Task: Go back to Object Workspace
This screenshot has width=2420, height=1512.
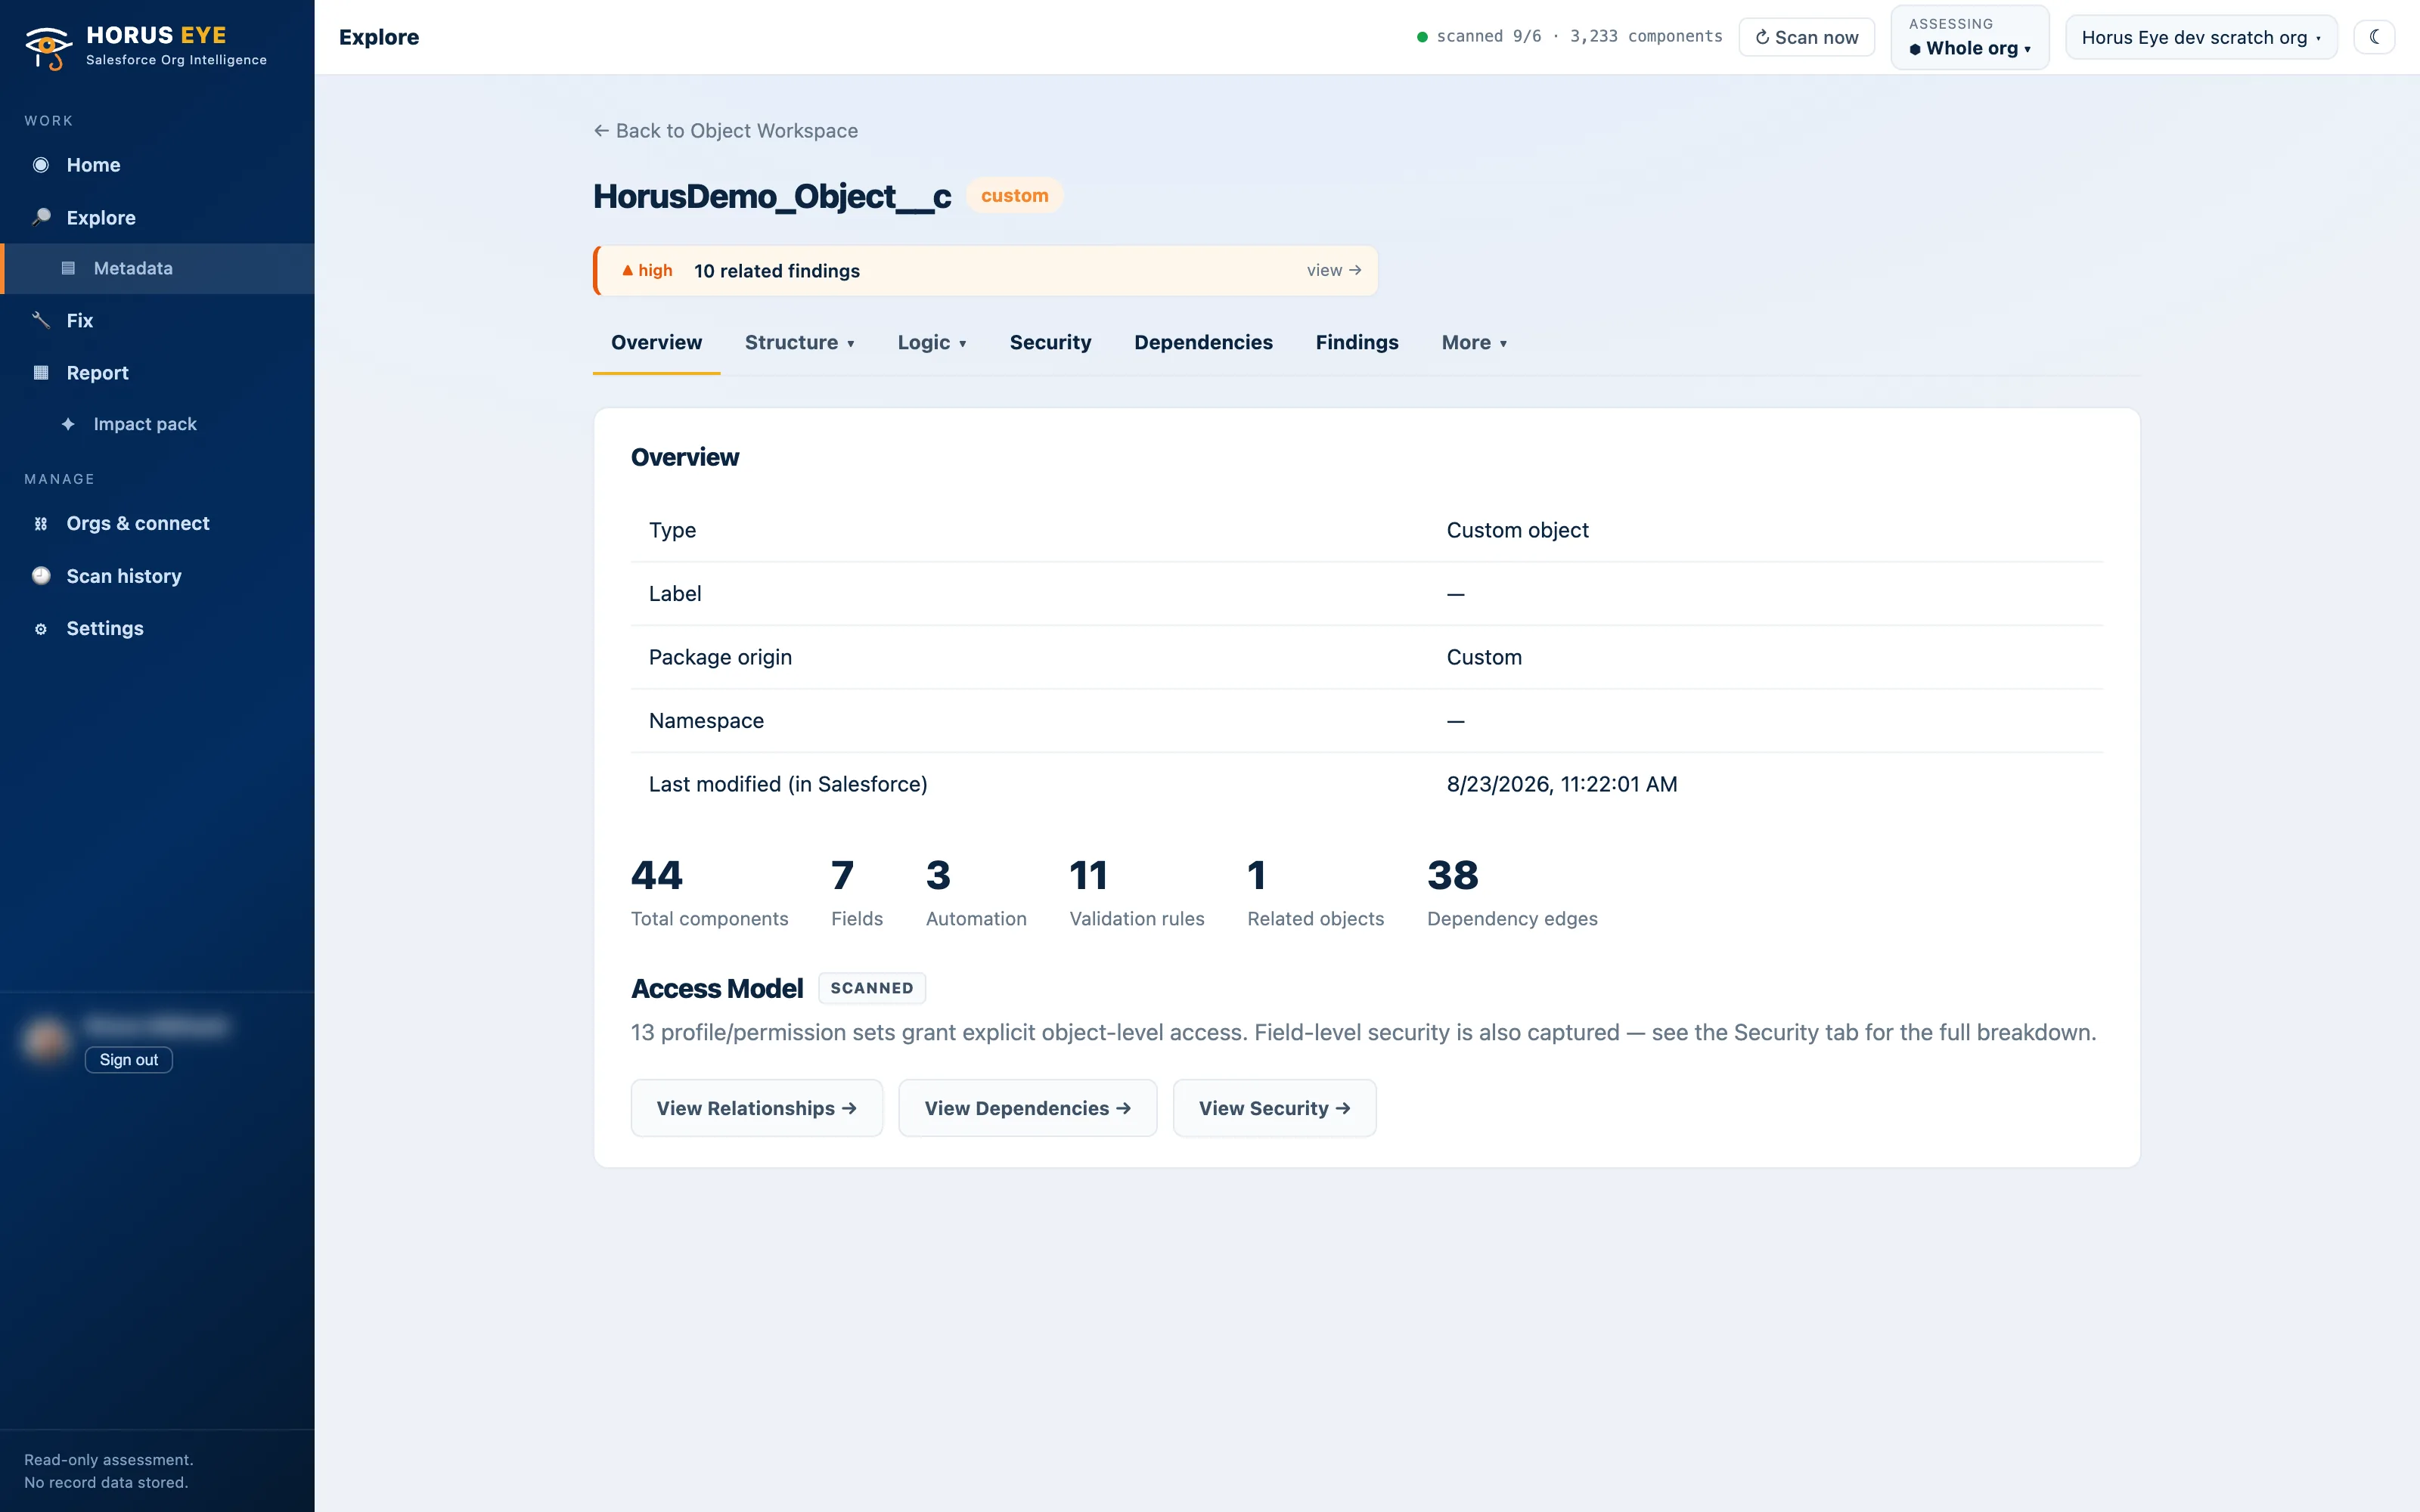Action: tap(725, 131)
